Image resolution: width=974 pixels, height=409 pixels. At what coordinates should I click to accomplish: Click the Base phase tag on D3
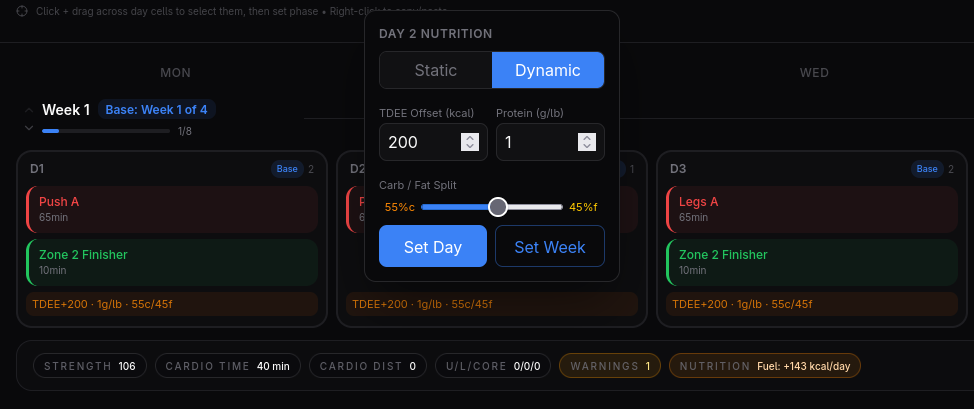[927, 169]
